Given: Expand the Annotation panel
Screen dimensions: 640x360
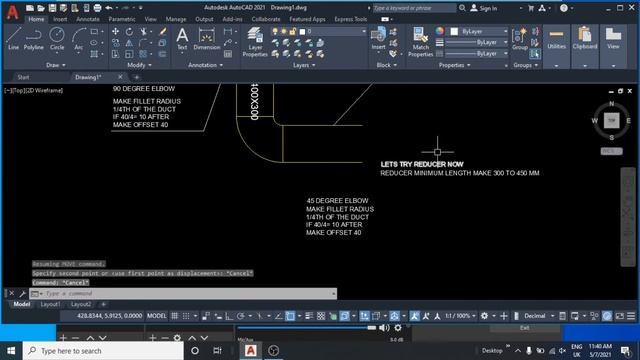Looking at the screenshot, I should [205, 65].
